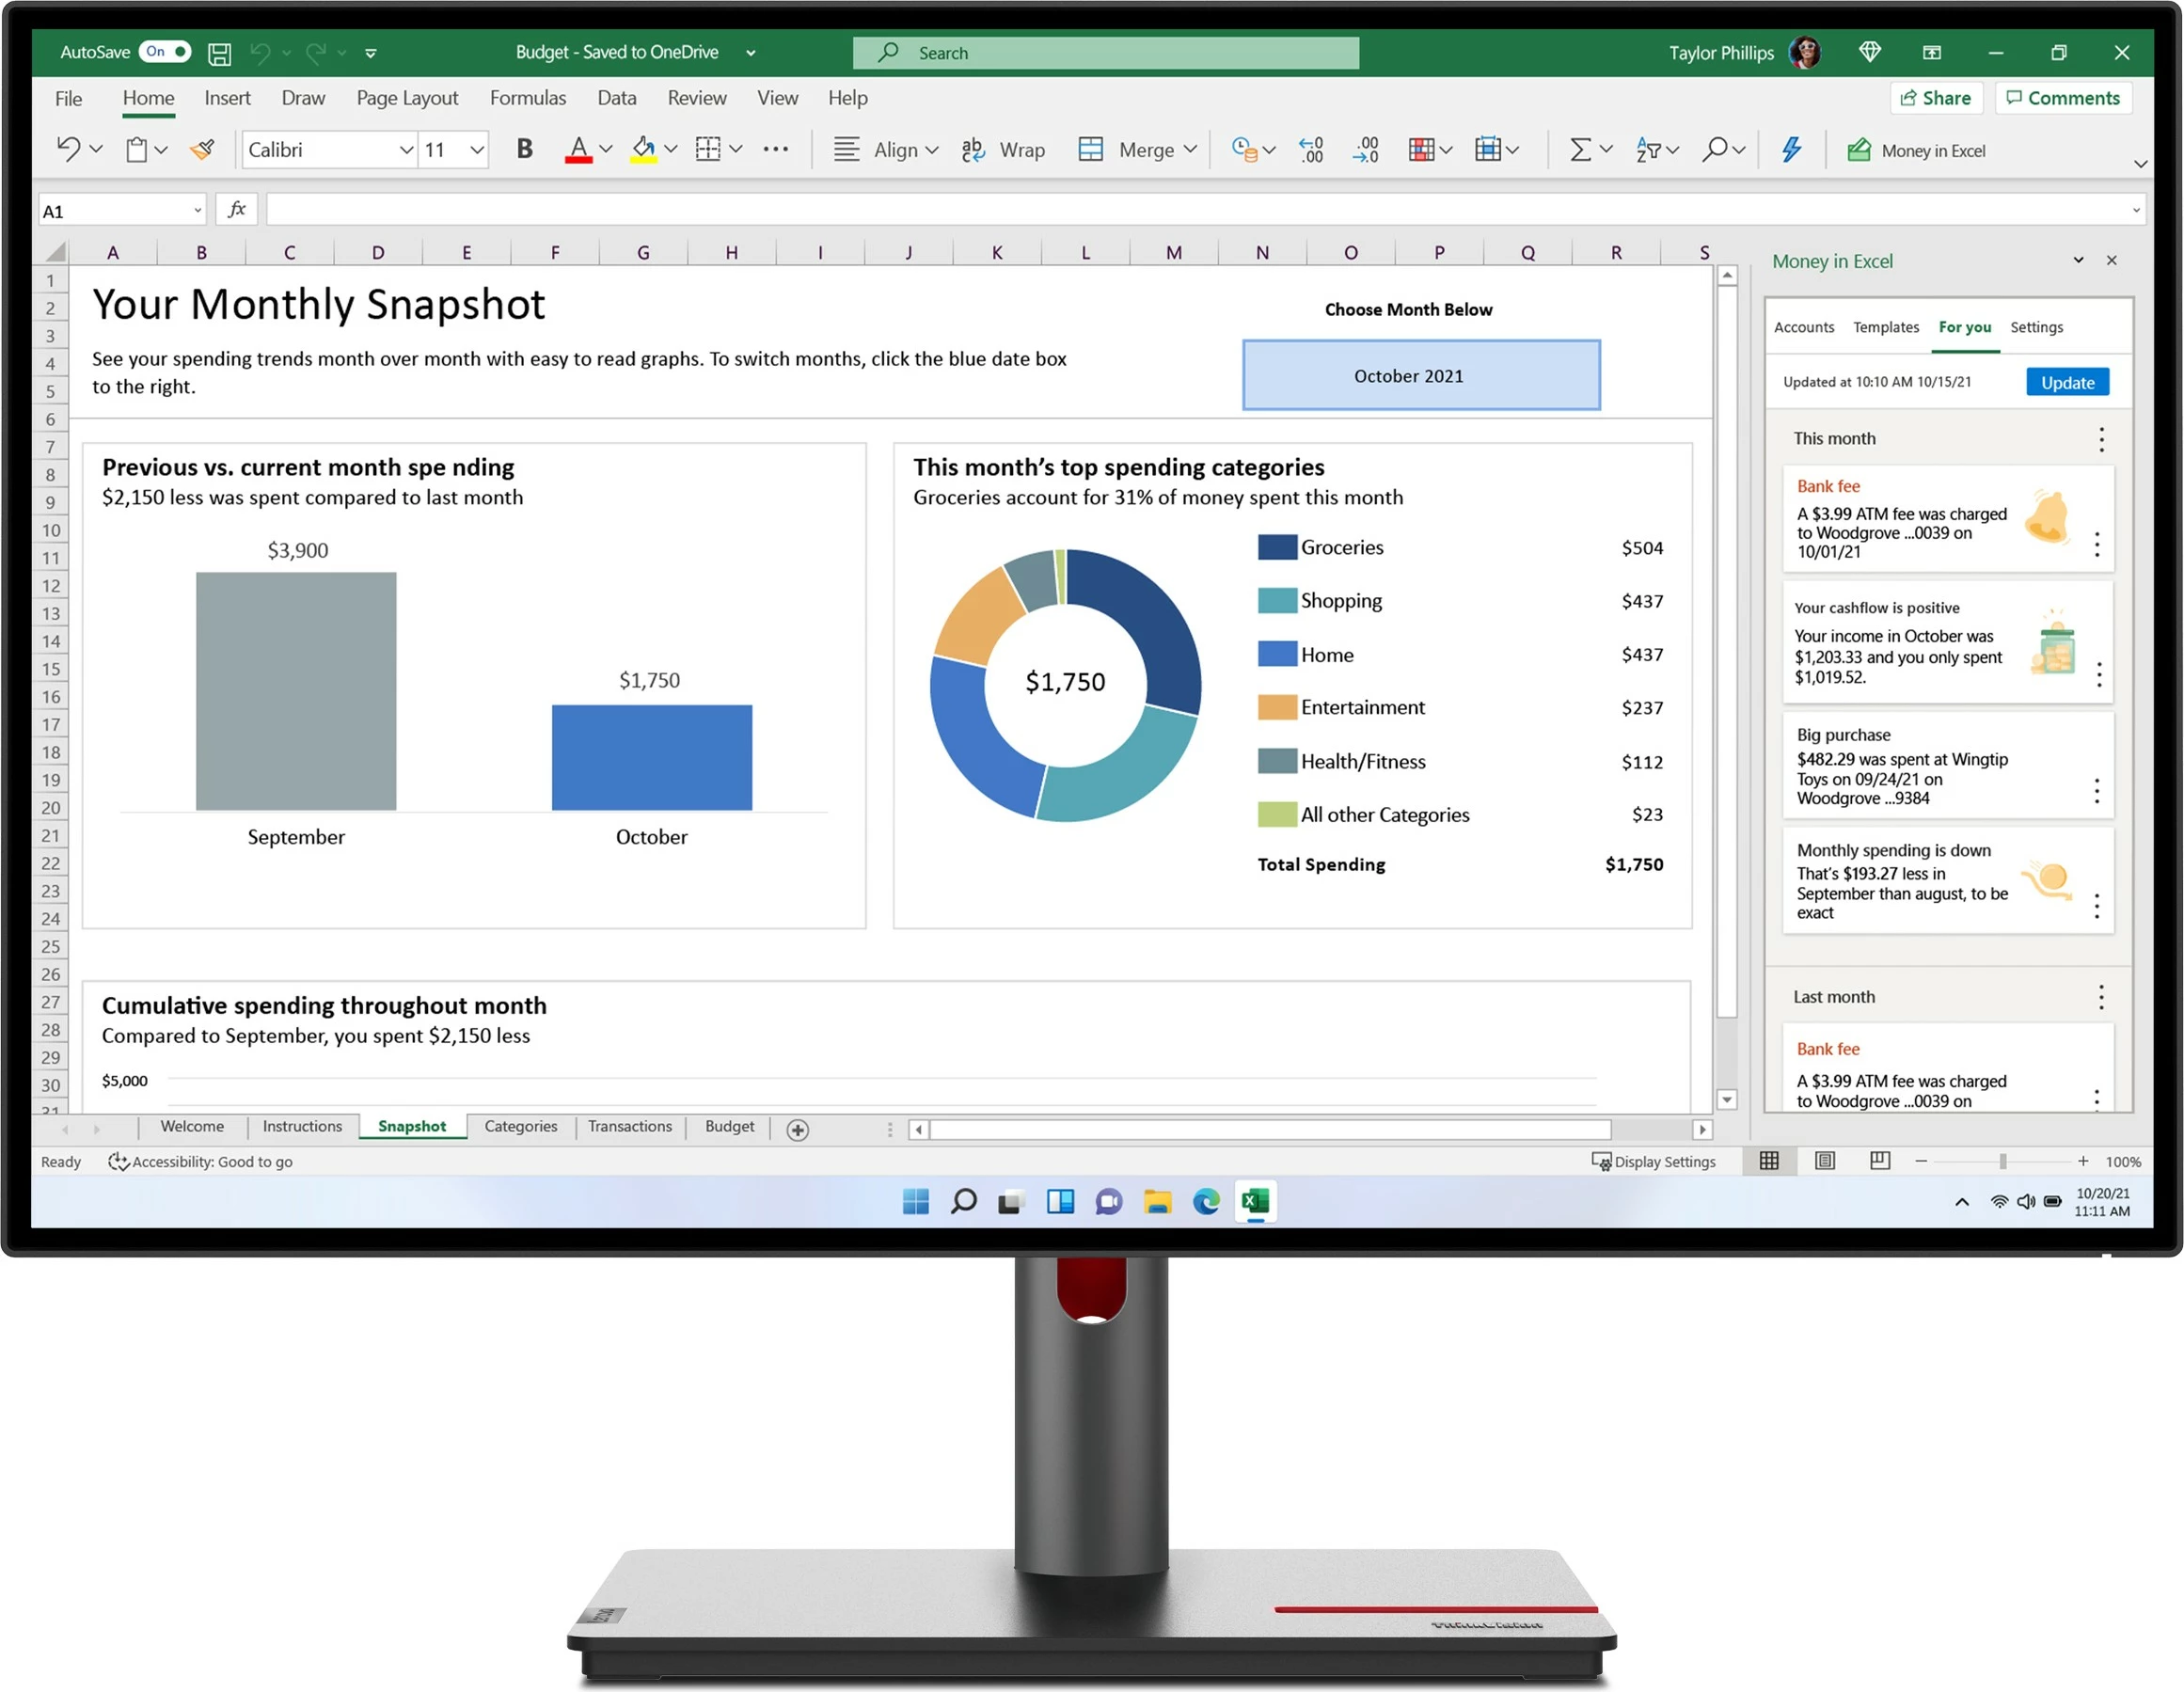Open Find & Select magnifier icon
The image size is (2184, 1692).
pos(1716,149)
